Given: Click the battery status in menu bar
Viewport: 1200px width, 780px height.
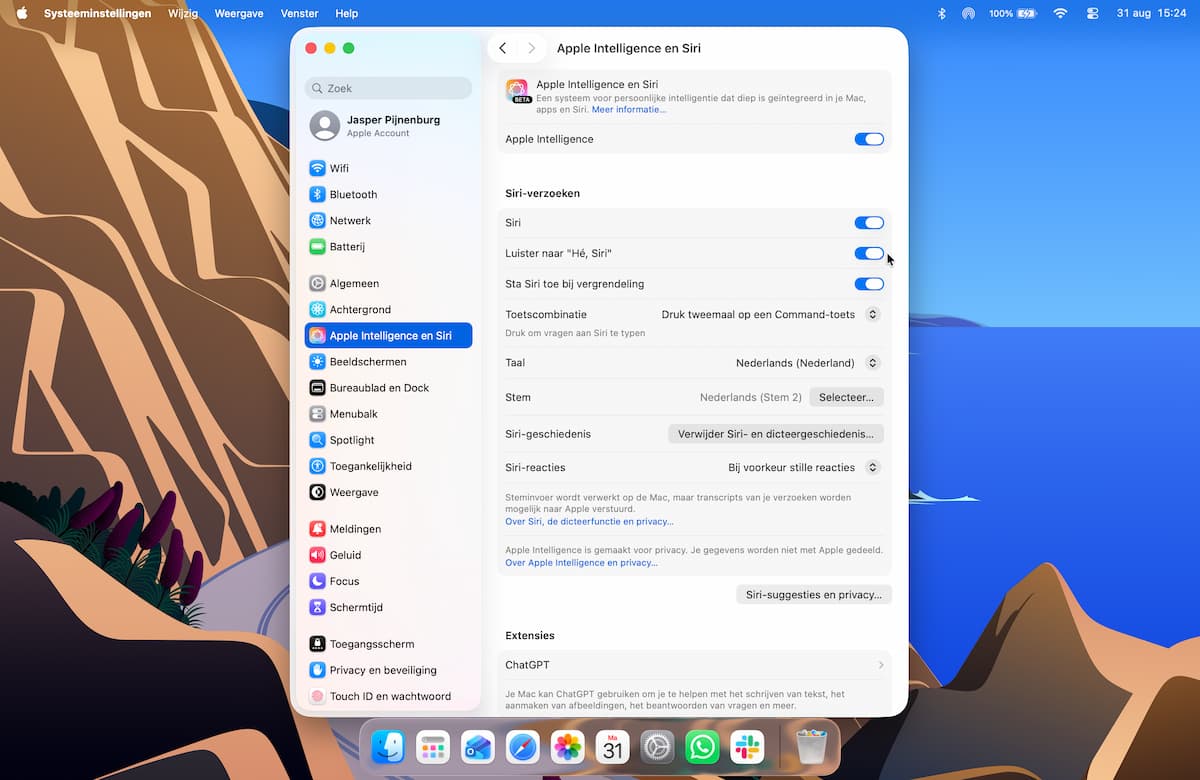Looking at the screenshot, I should coord(1012,13).
